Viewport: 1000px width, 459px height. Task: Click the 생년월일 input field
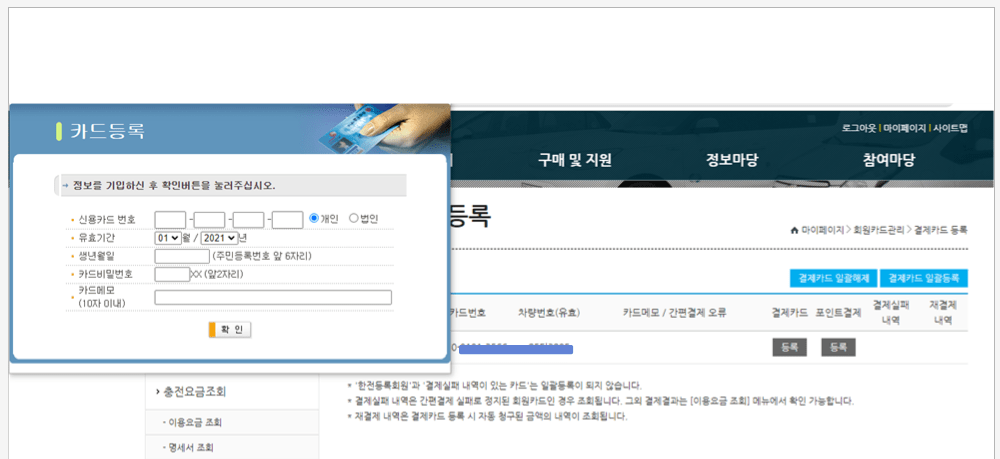point(182,256)
